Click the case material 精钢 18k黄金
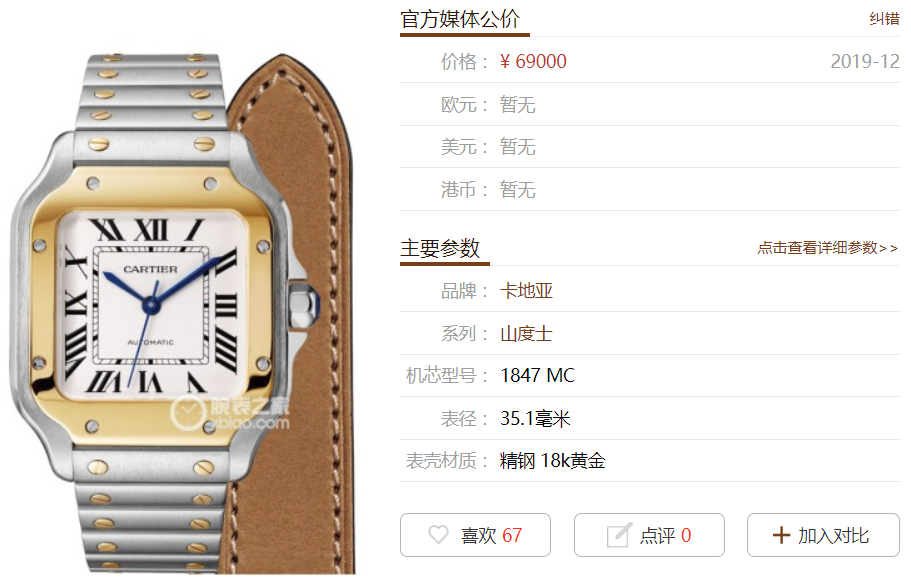Screen dimensions: 911x578 click(553, 461)
